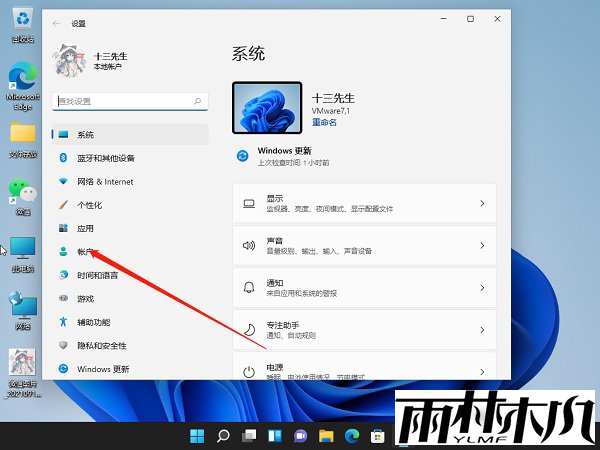Open 帐户 settings in the sidebar
The image size is (600, 450).
click(130, 252)
